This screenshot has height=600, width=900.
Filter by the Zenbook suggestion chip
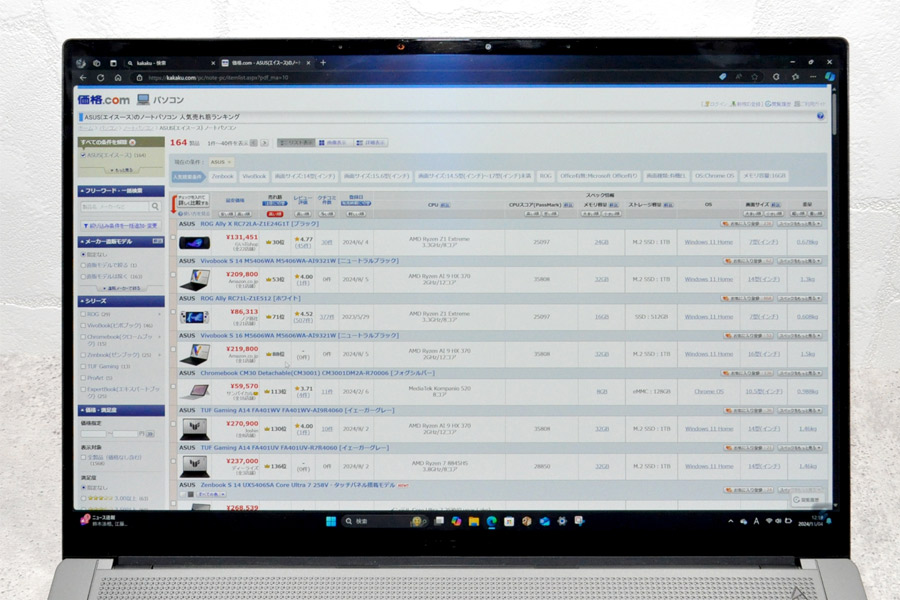(x=222, y=176)
